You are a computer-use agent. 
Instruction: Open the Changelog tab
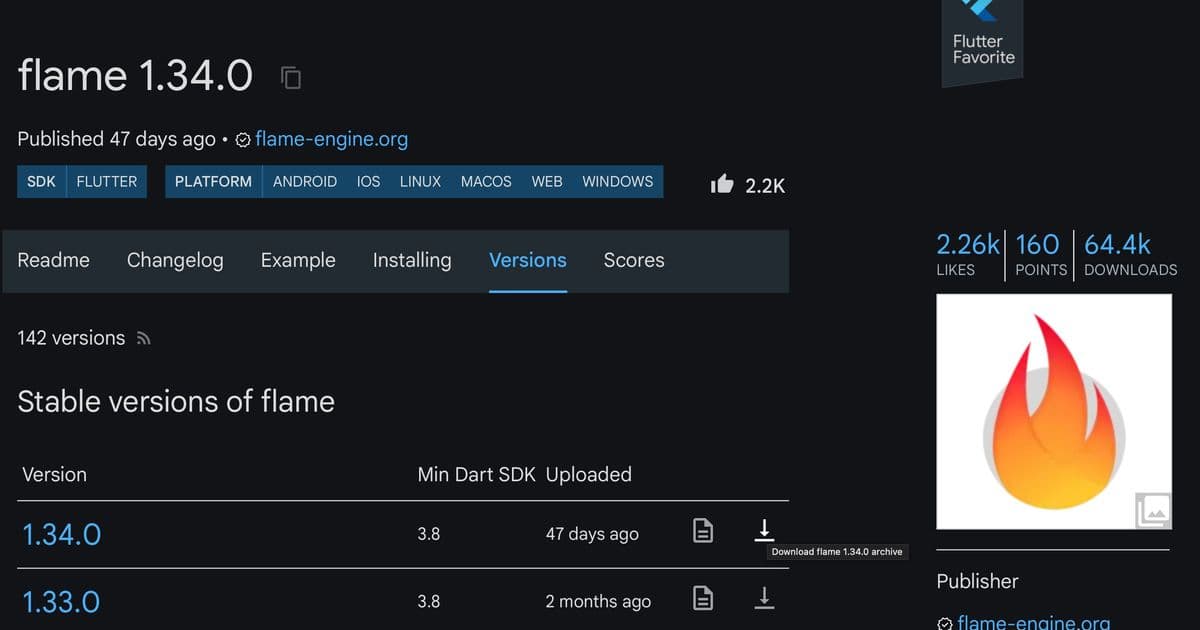[x=175, y=260]
